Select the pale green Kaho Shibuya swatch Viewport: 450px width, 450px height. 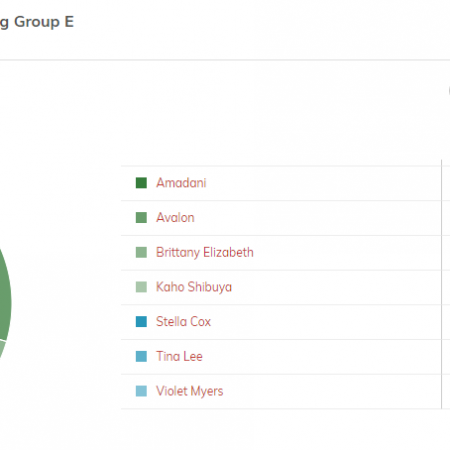[x=141, y=287]
